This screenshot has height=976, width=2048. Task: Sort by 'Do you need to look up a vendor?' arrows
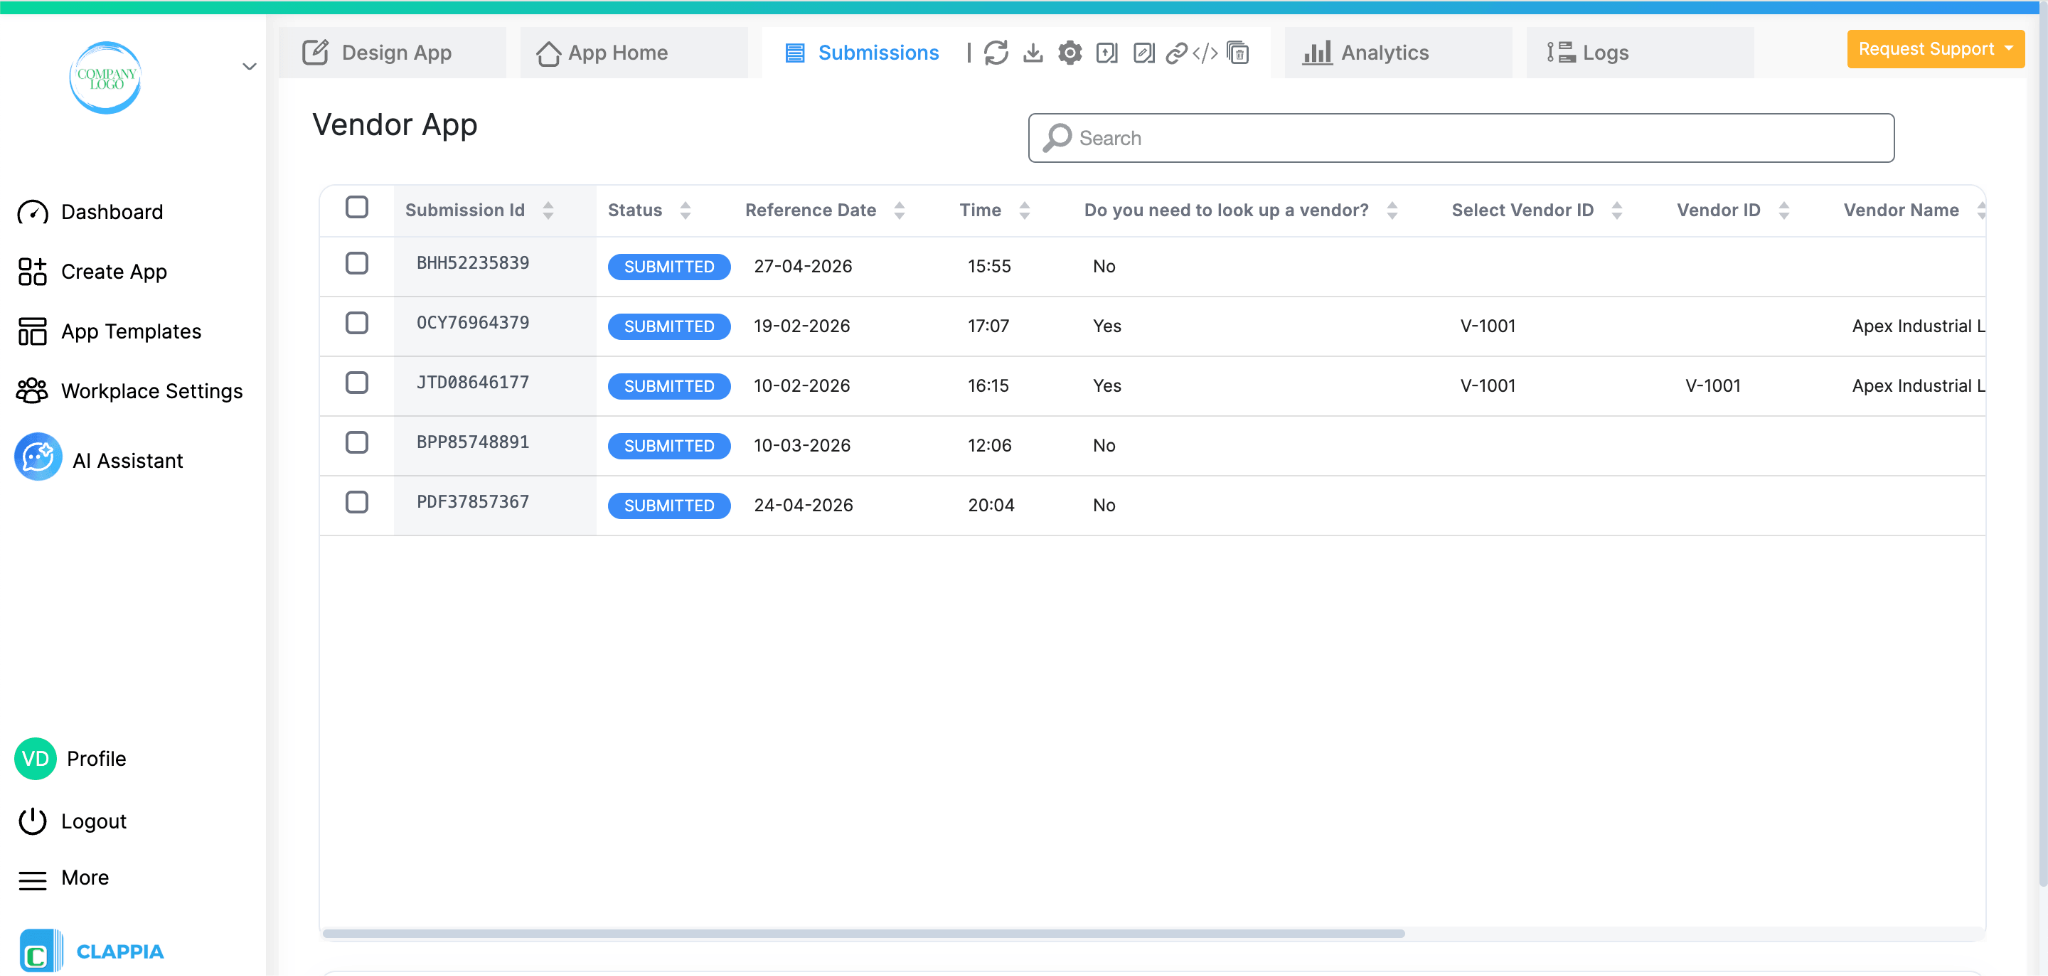coord(1392,210)
